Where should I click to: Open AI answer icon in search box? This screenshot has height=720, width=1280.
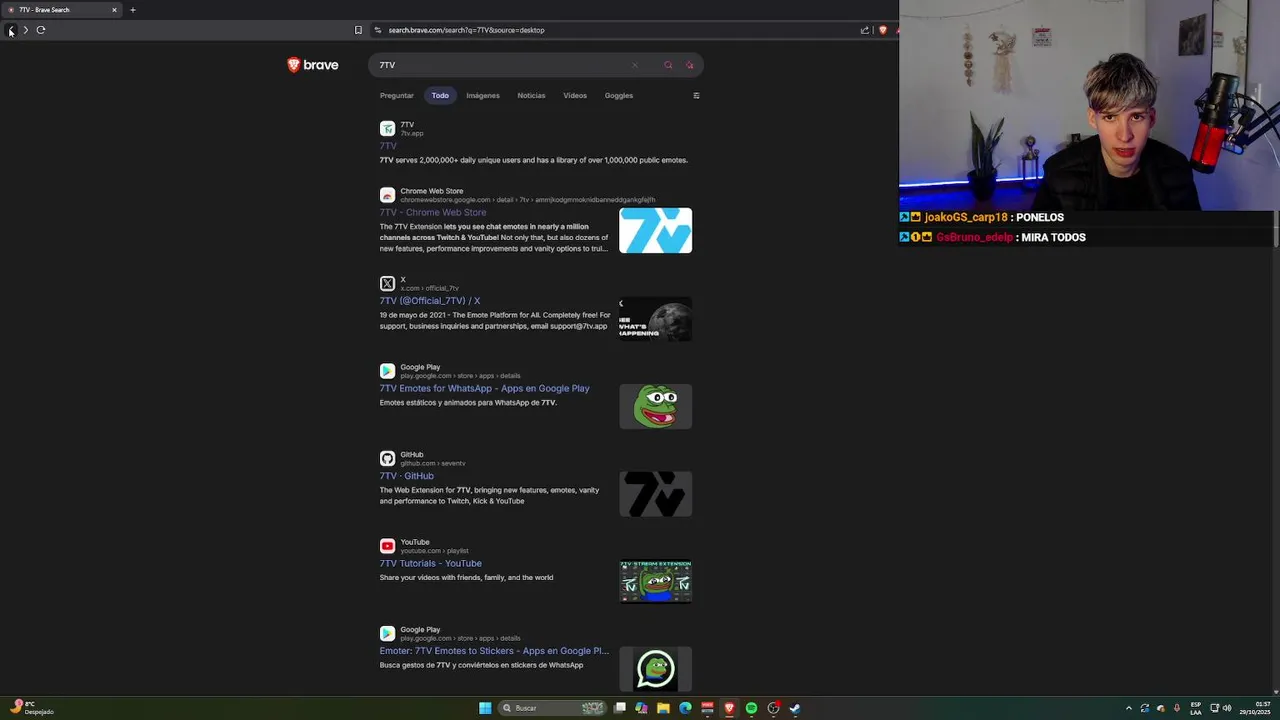point(689,65)
